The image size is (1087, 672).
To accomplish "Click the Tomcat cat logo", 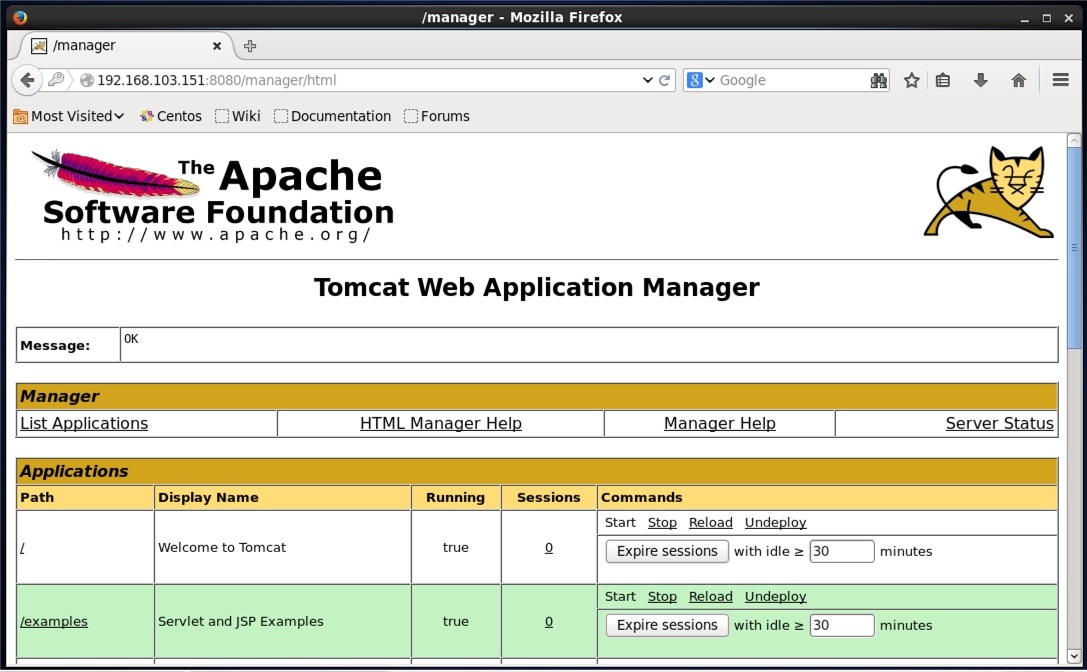I will point(989,192).
